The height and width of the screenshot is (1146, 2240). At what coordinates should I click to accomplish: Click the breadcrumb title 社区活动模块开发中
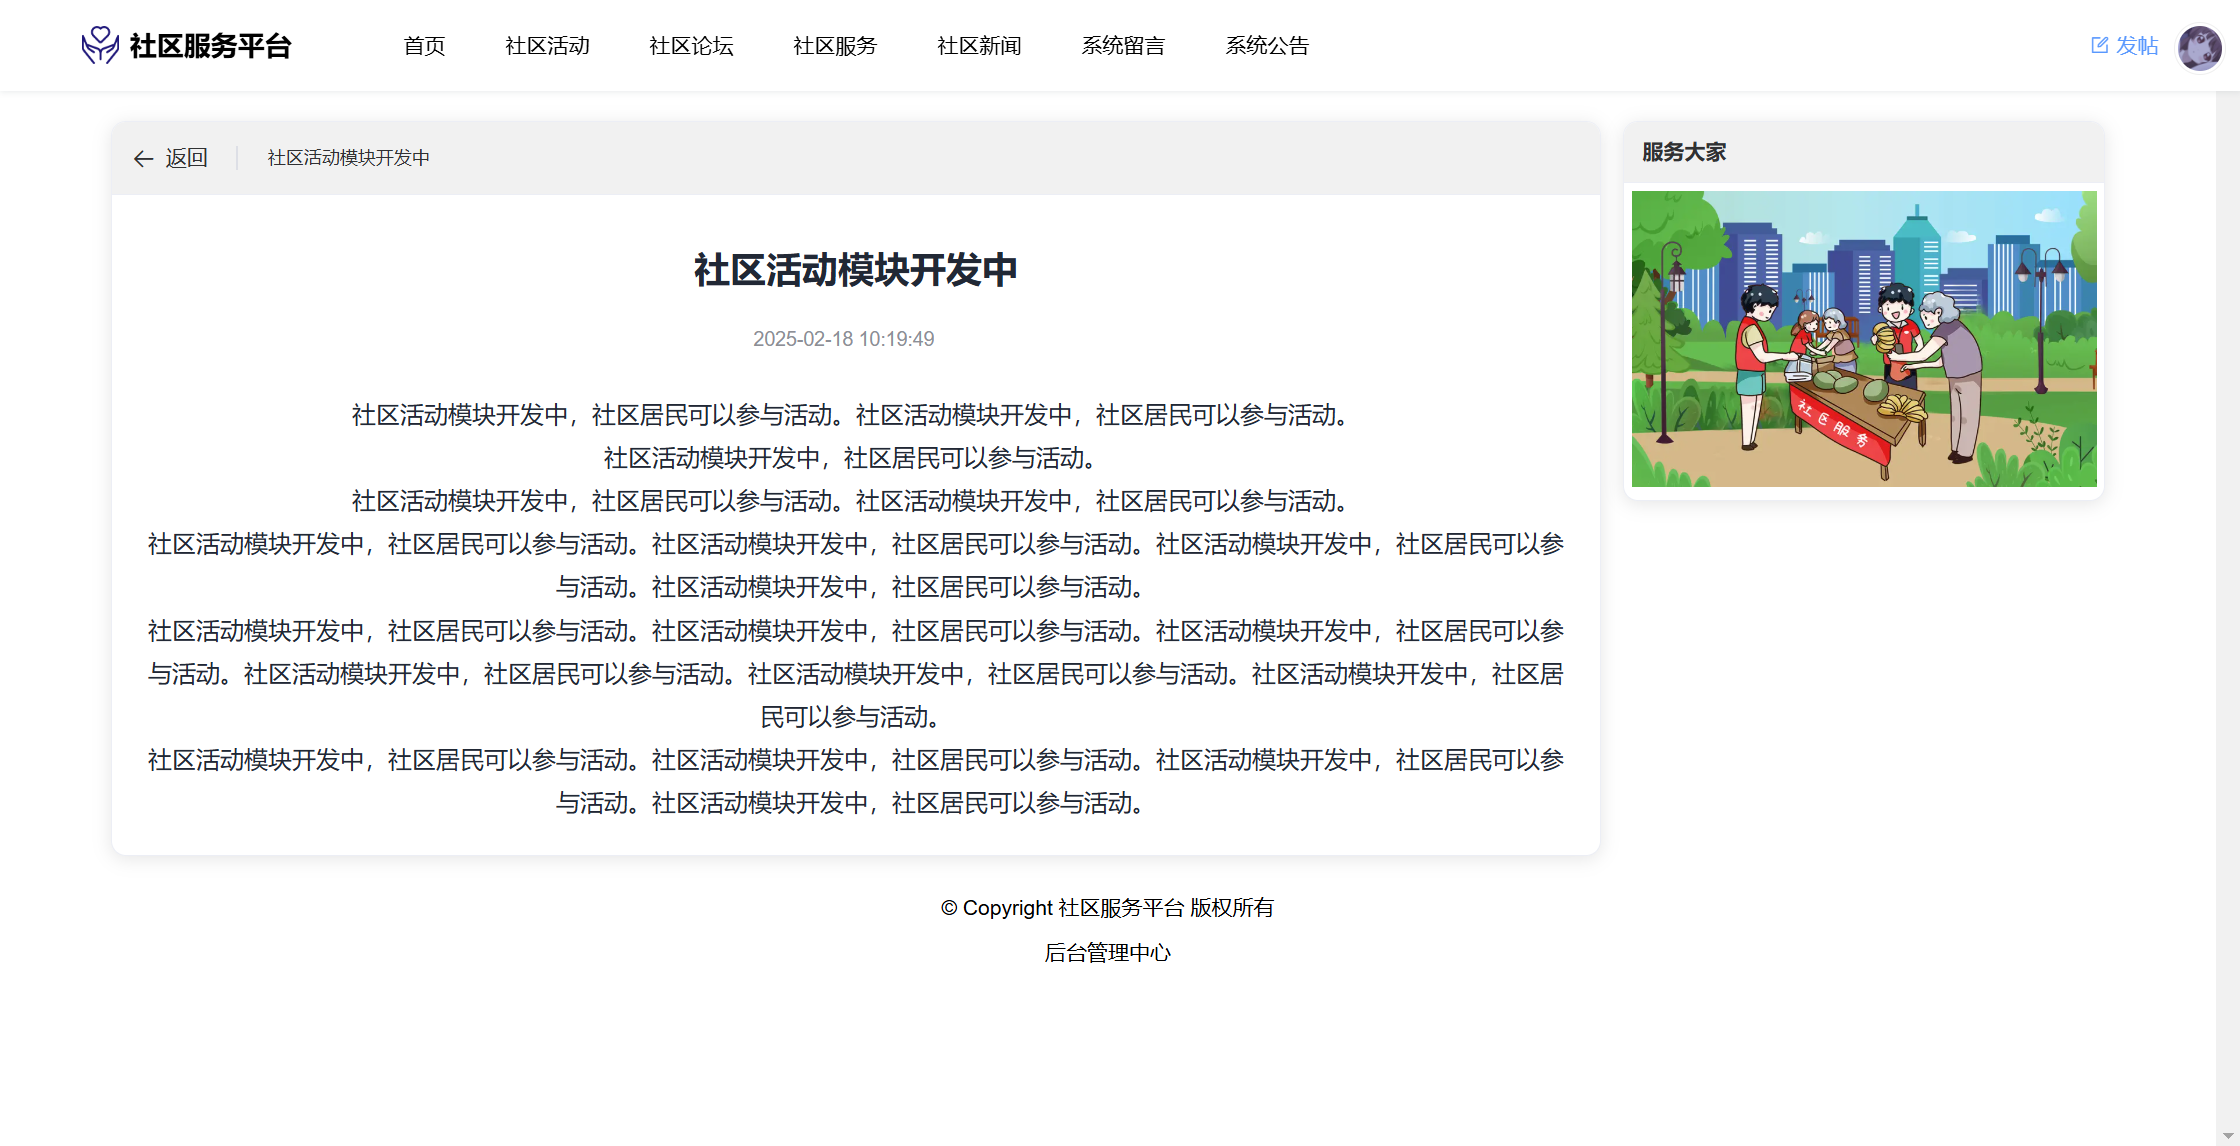point(348,158)
